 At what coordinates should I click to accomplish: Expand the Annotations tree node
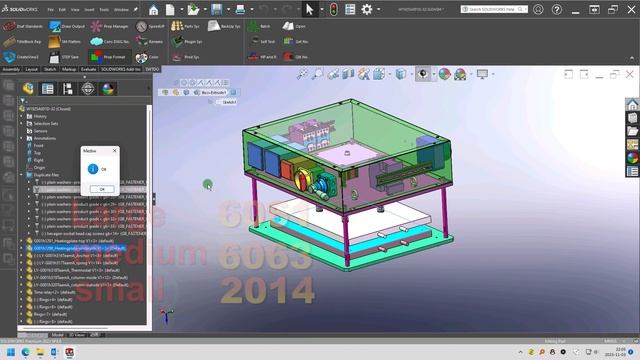[22, 138]
